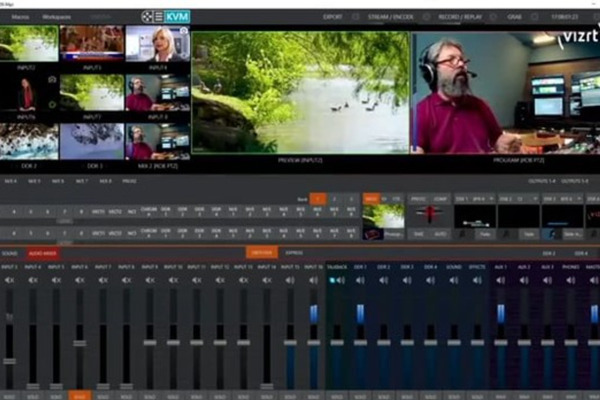
Task: Mute the INPUT 1 audio channel speaker
Action: pos(10,280)
